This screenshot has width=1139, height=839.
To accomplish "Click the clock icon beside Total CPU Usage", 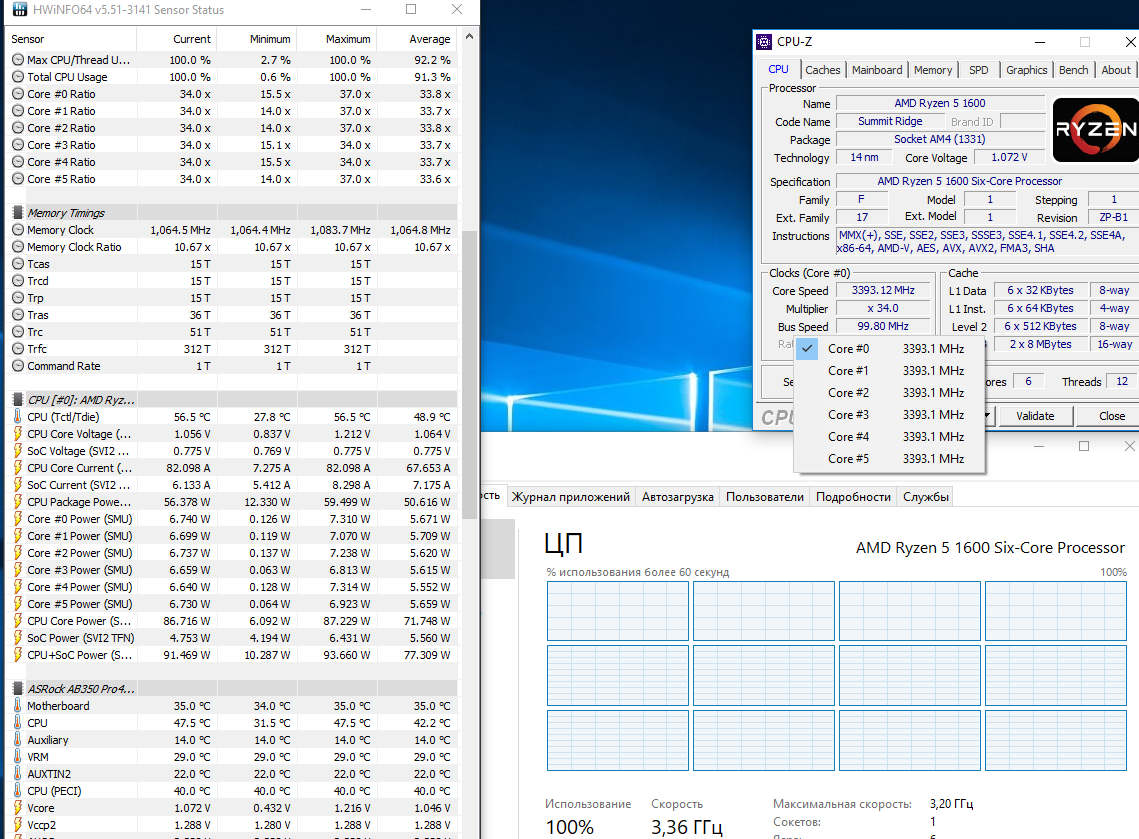I will 18,77.
